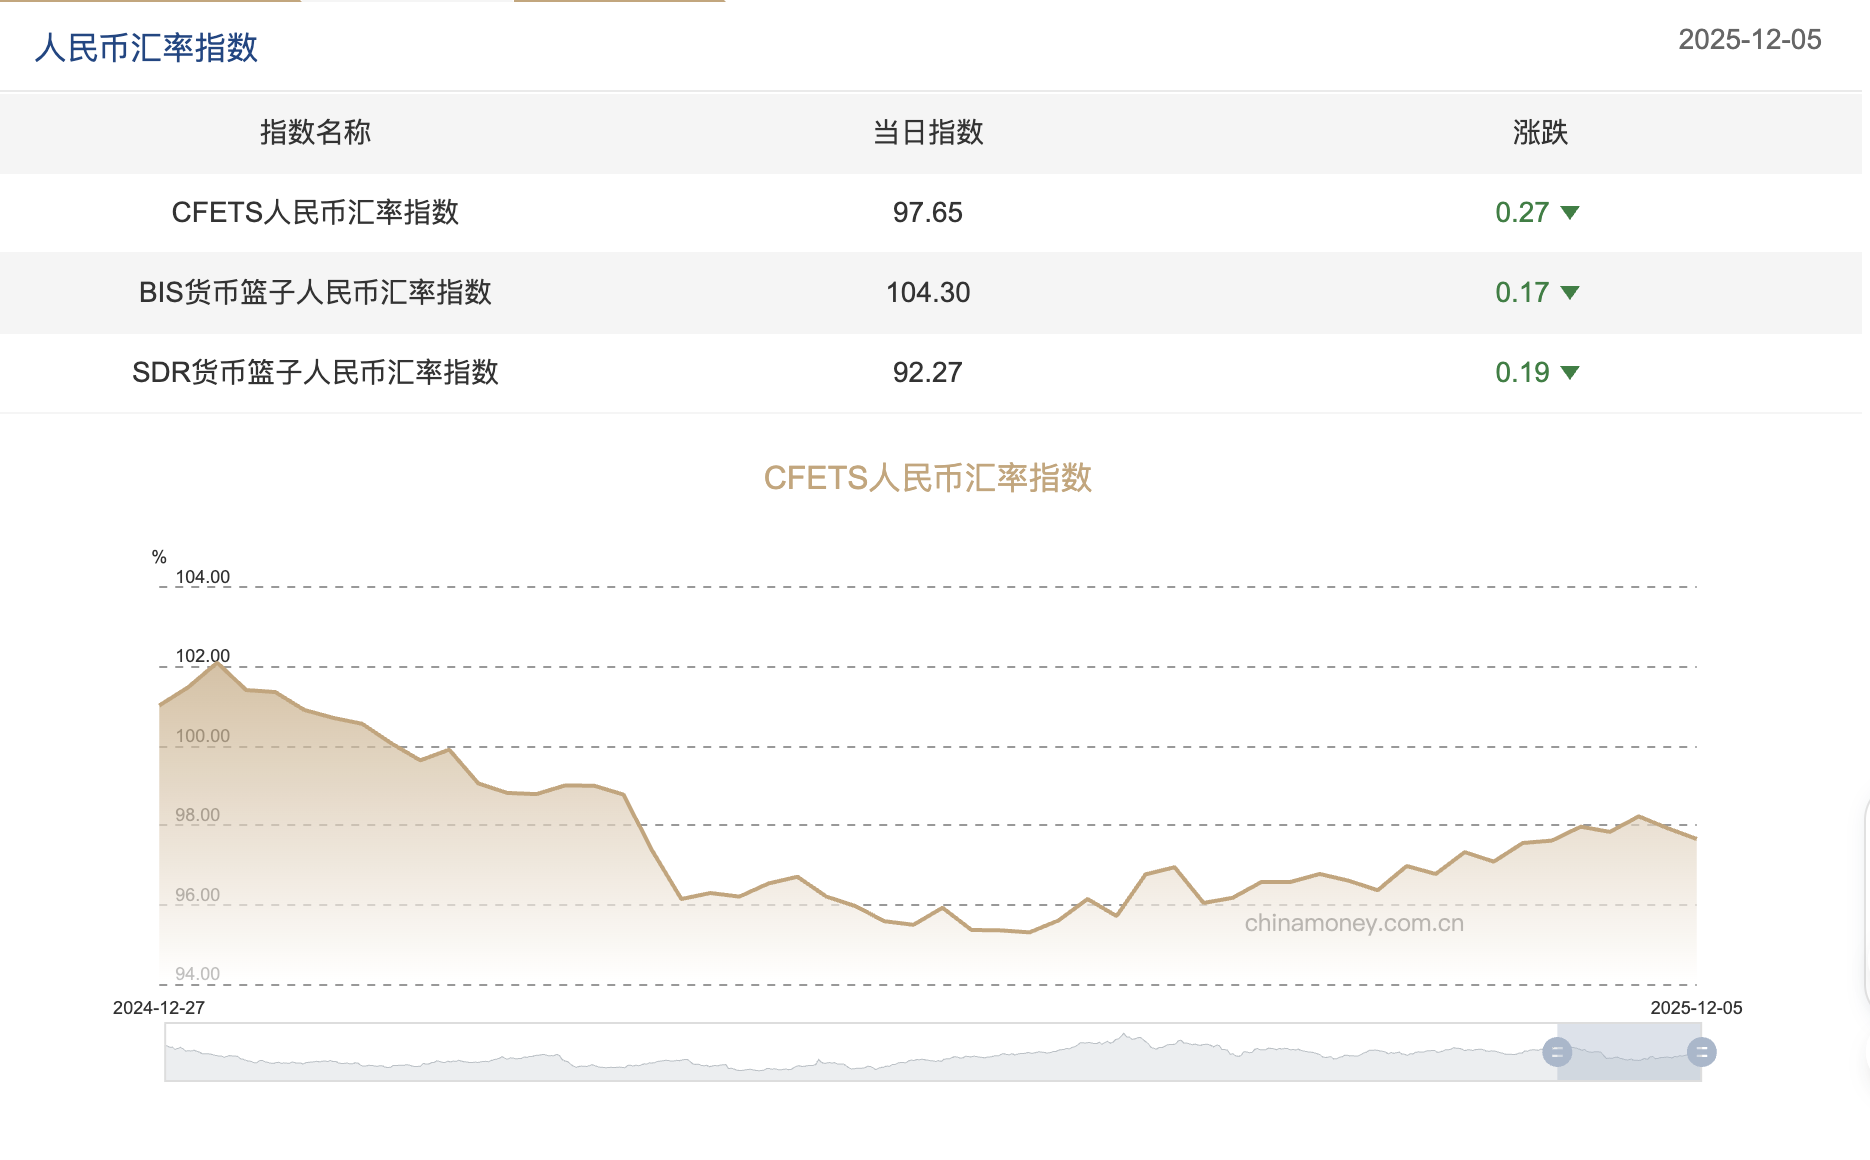
Task: Click the down triangle indicator beside BIS index
Action: (1570, 292)
